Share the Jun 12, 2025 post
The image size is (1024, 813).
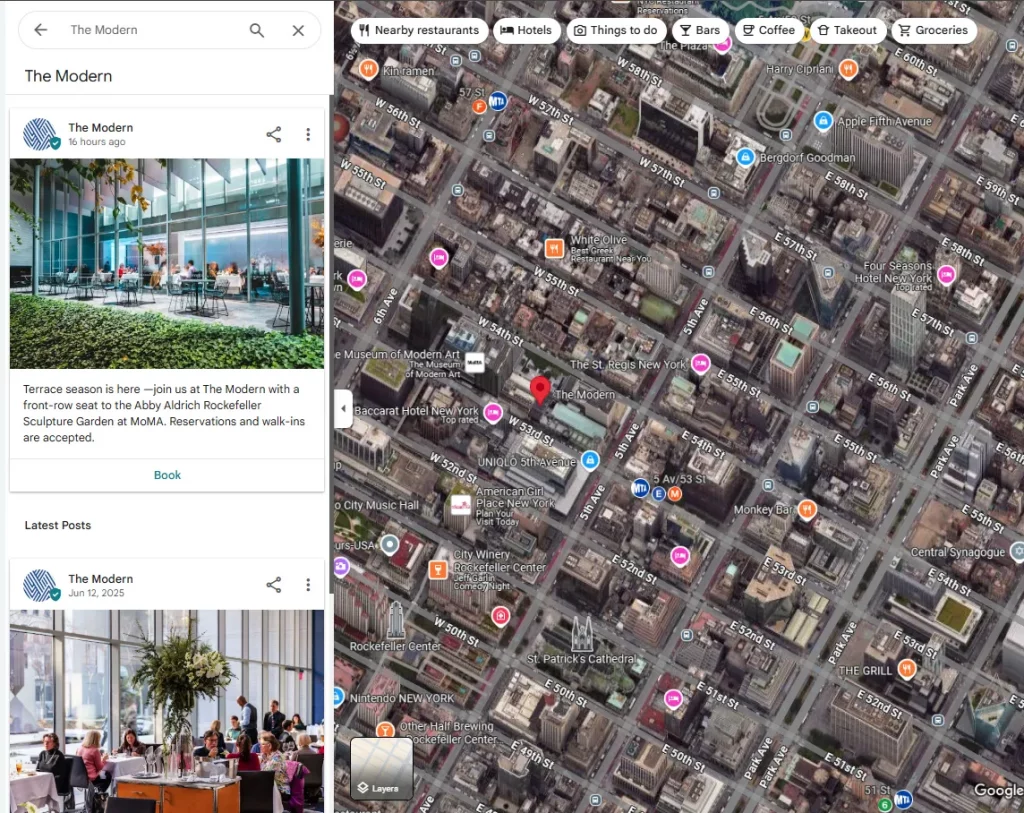pyautogui.click(x=274, y=584)
